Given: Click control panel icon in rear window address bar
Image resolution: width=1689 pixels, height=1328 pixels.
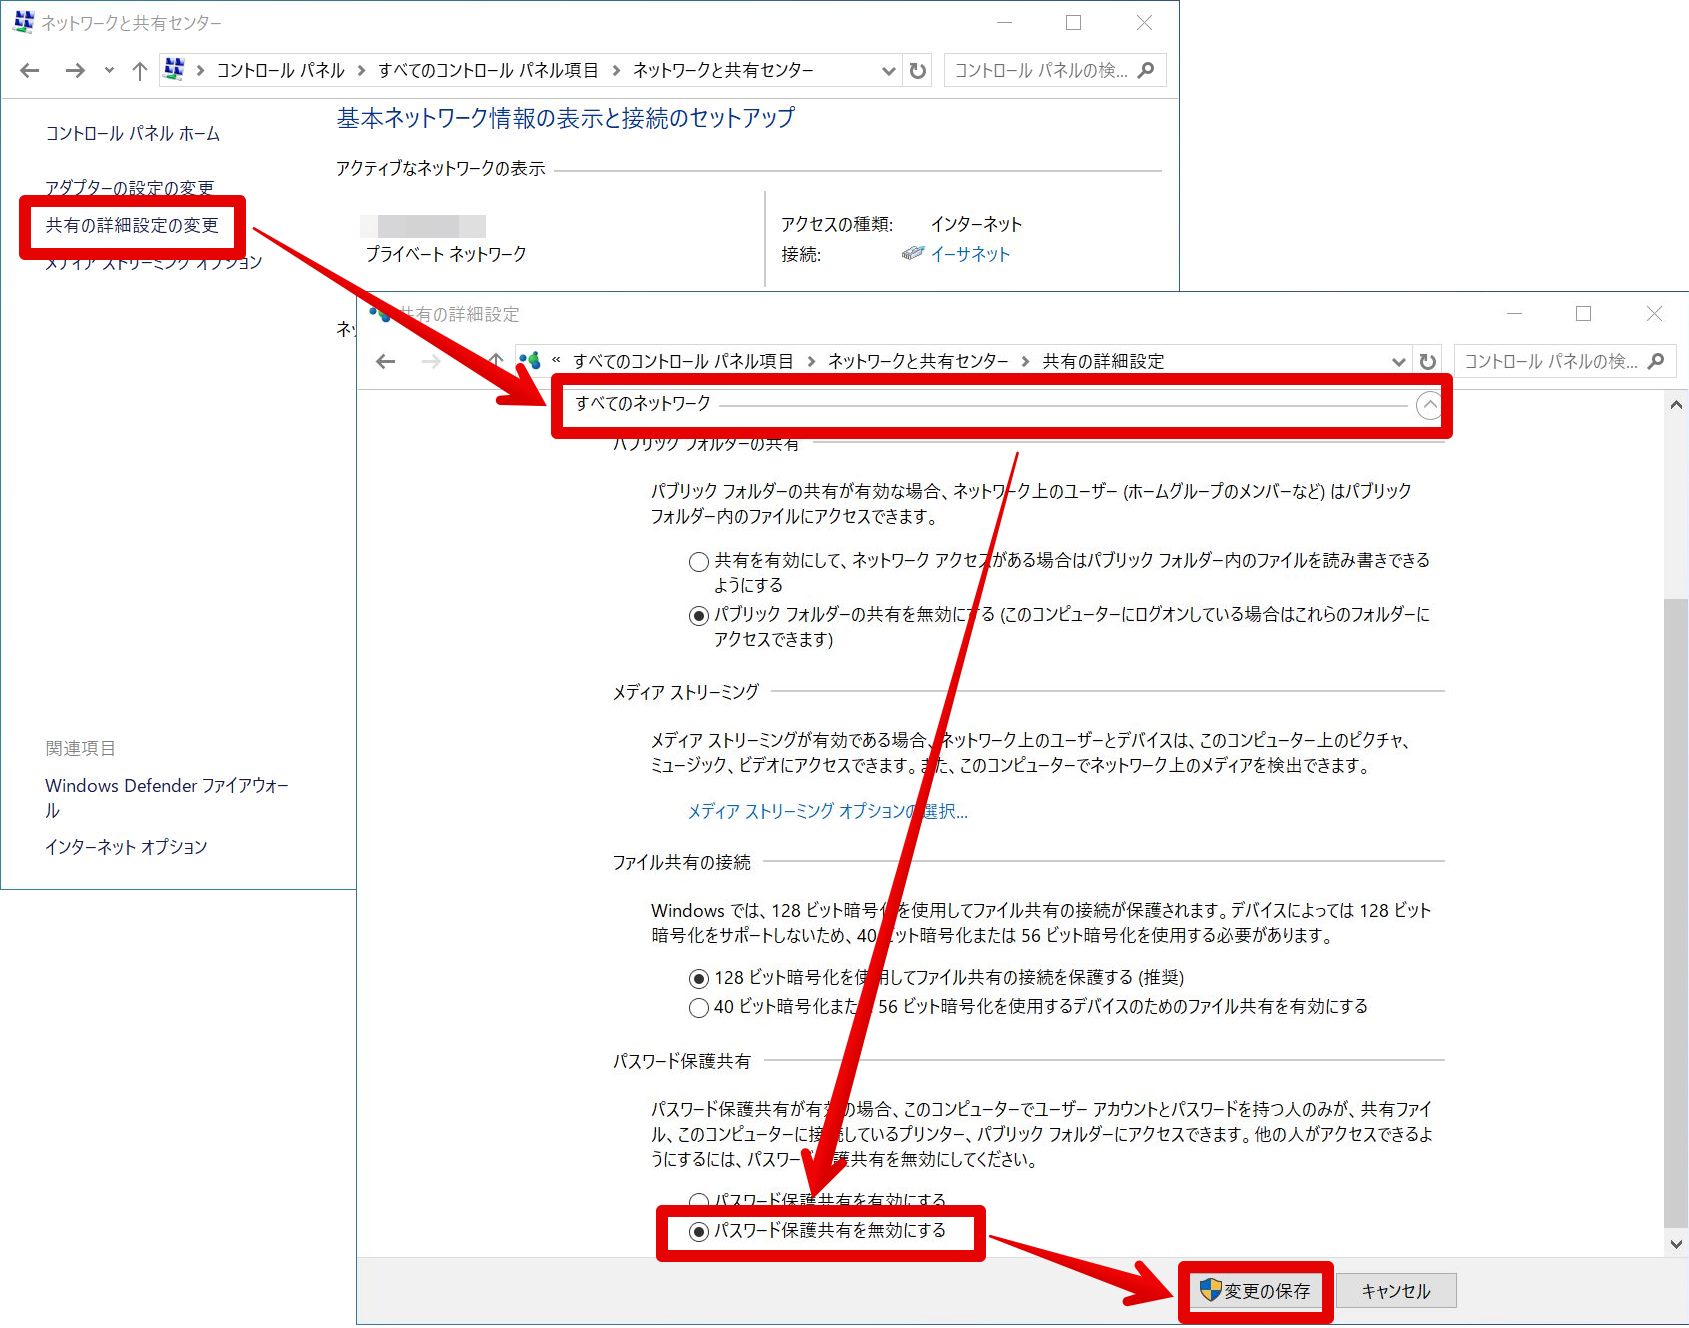Looking at the screenshot, I should point(174,69).
